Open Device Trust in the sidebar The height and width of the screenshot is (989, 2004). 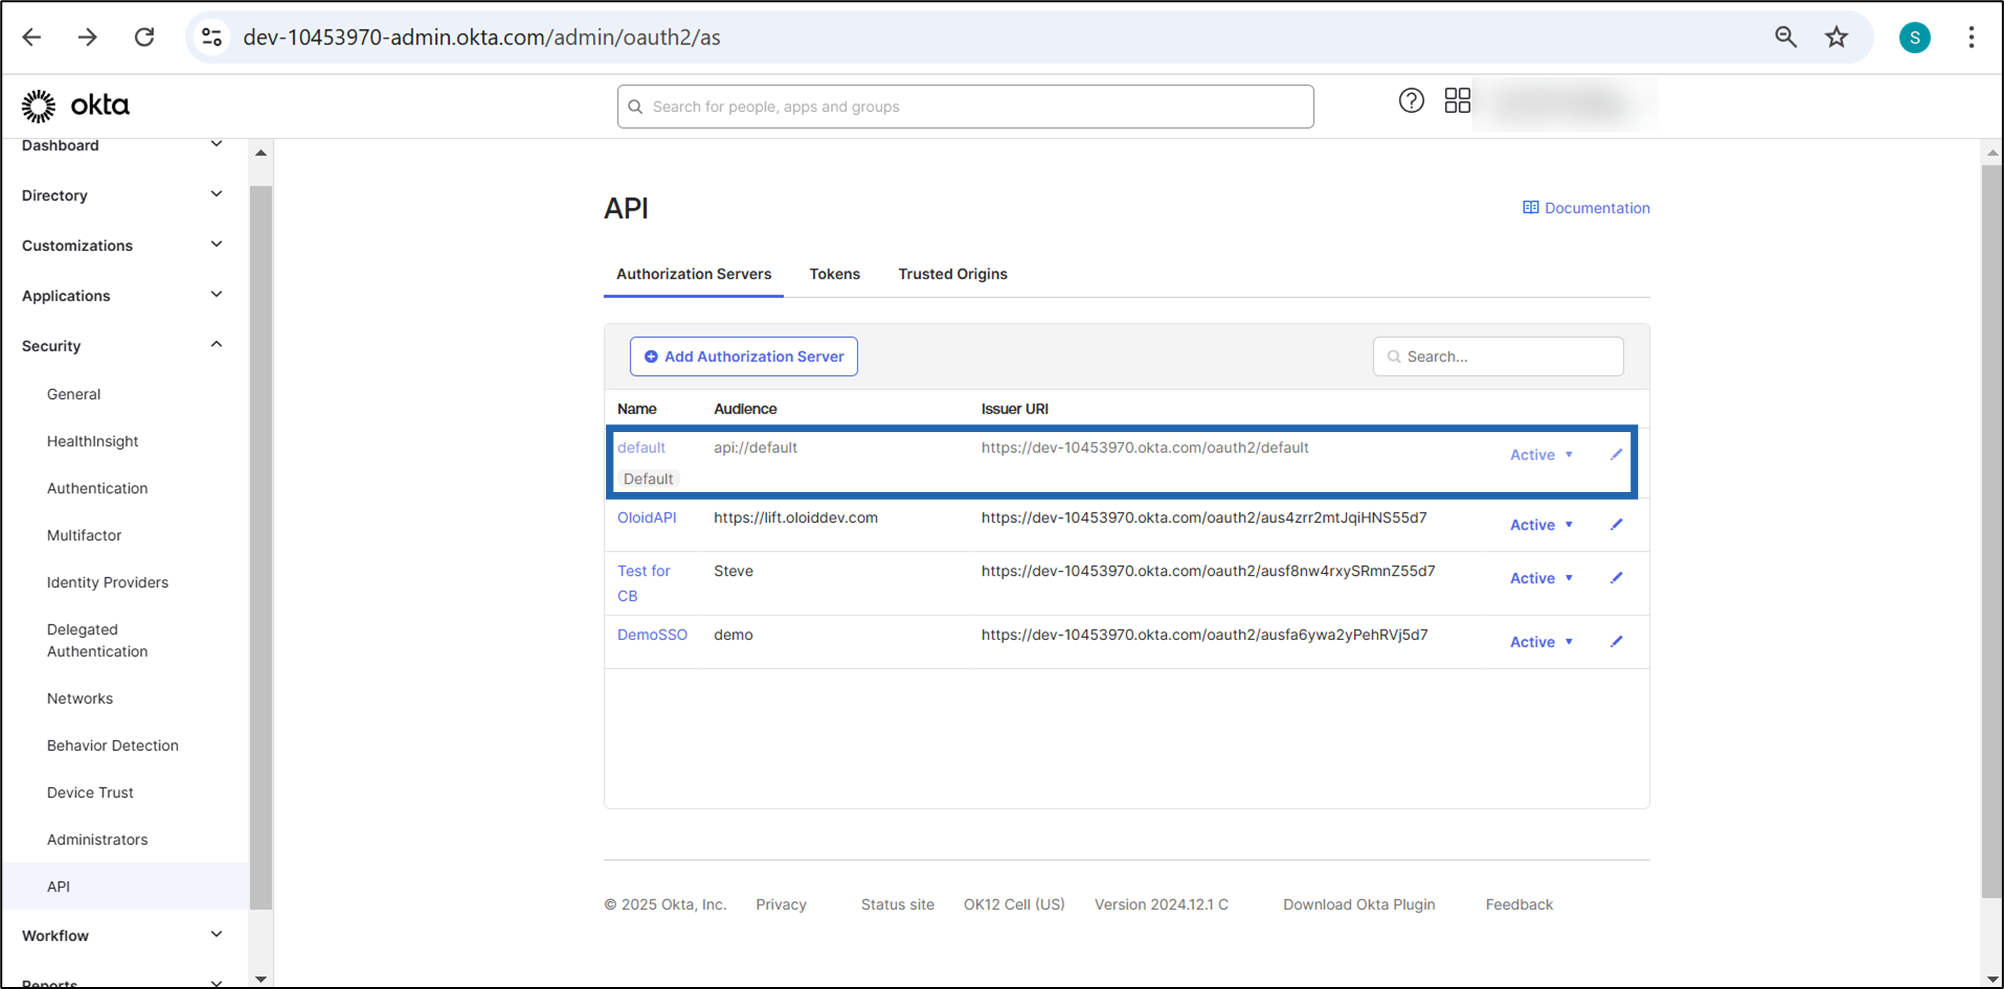point(90,792)
